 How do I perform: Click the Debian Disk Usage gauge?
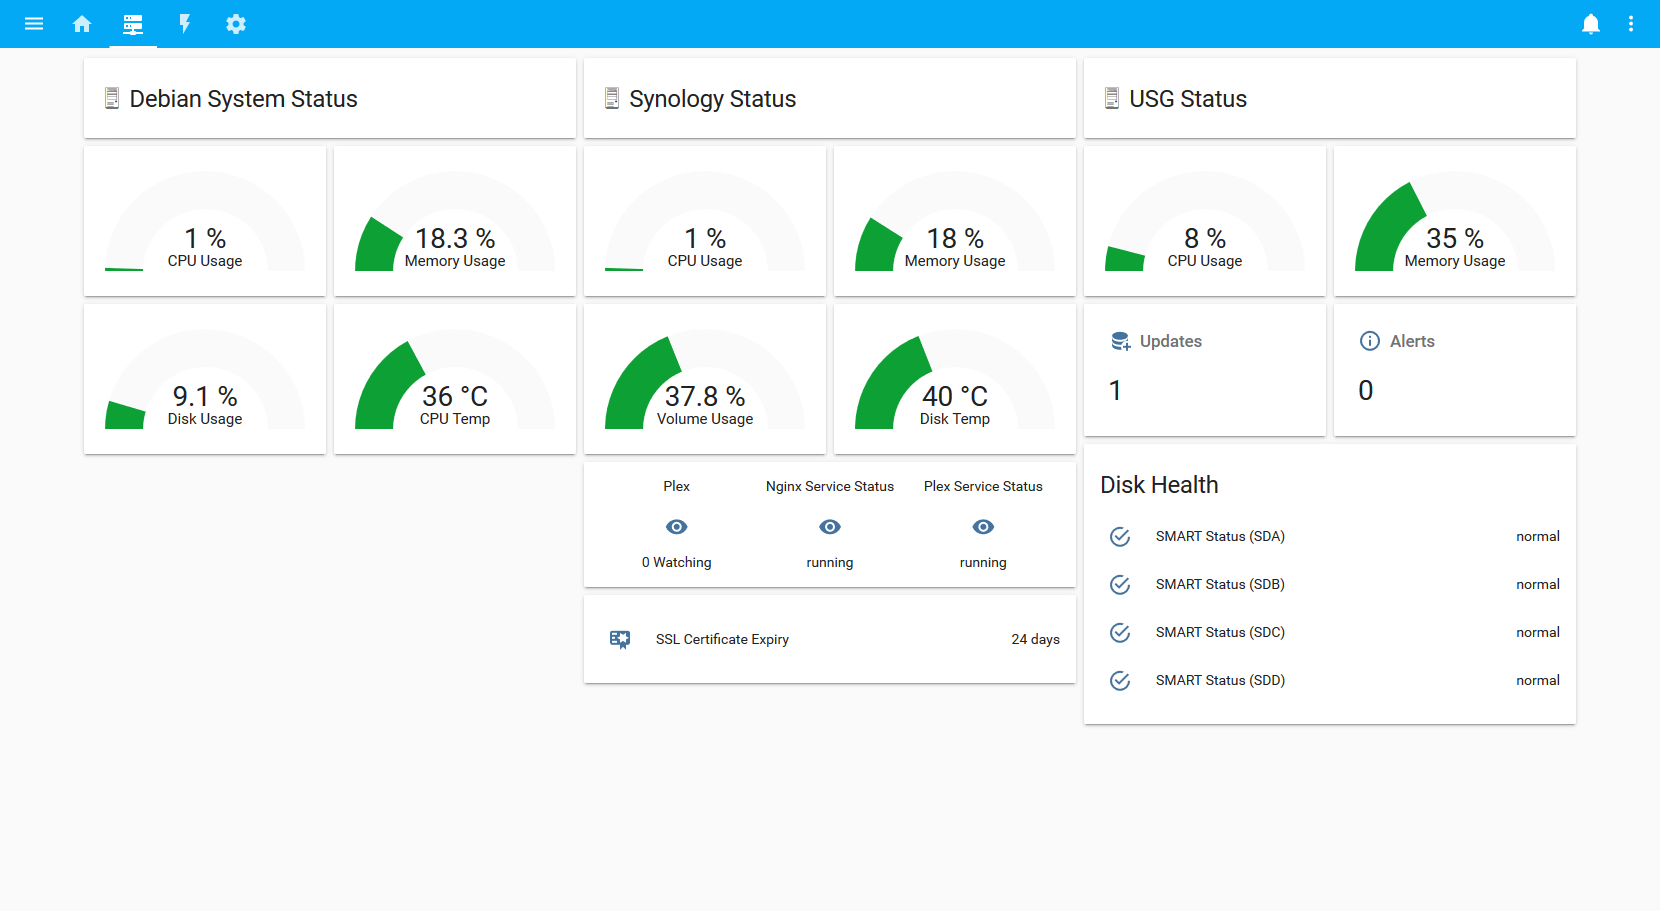pyautogui.click(x=205, y=380)
